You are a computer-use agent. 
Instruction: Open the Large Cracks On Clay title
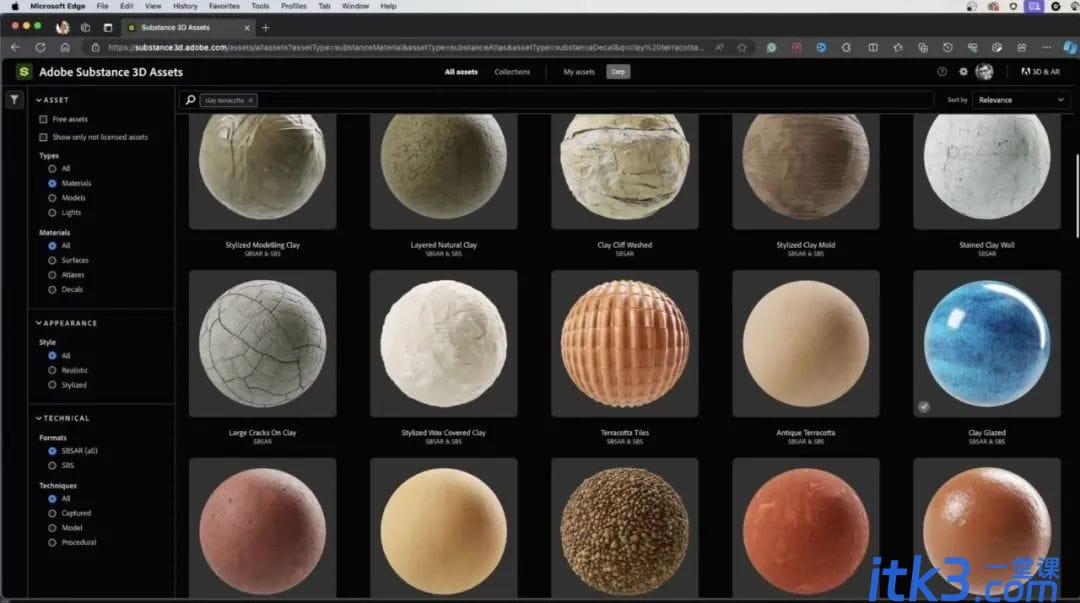click(x=262, y=433)
